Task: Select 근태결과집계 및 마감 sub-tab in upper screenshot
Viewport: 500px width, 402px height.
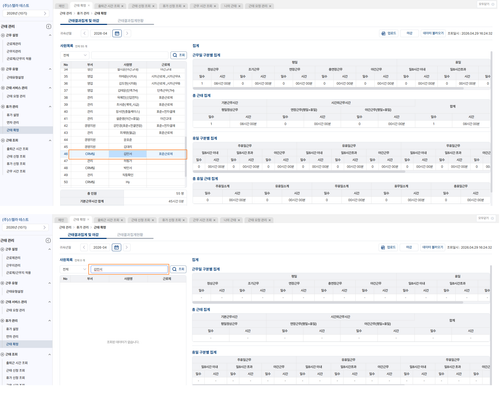Action: coord(84,21)
